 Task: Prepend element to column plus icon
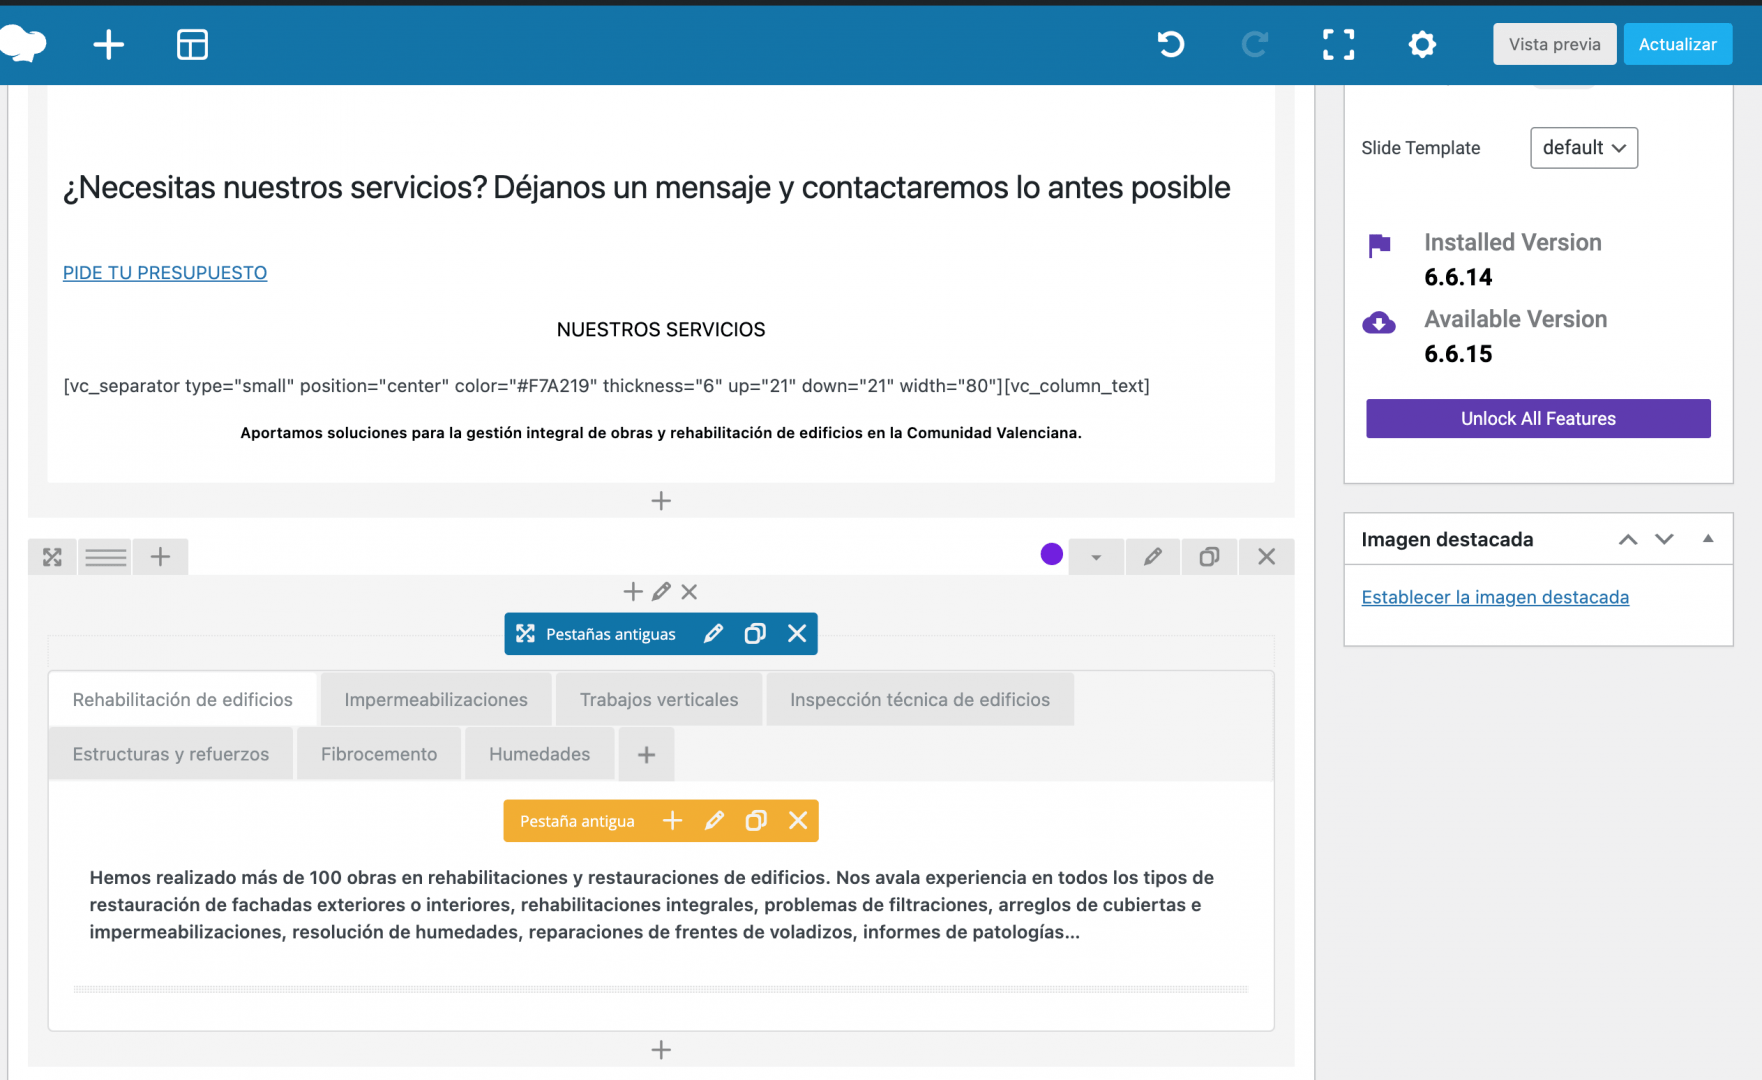(x=632, y=592)
